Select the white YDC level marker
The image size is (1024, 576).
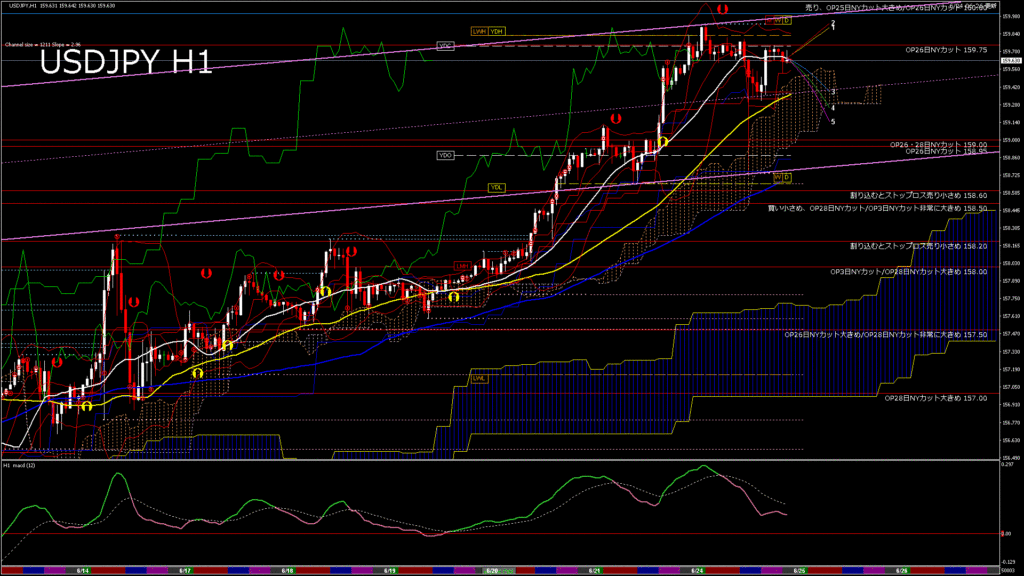(445, 46)
